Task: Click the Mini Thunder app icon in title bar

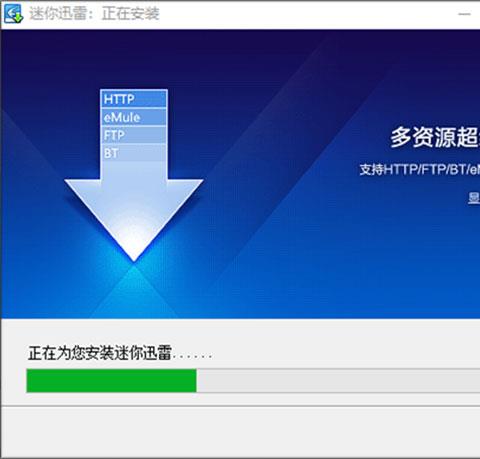Action: (13, 14)
